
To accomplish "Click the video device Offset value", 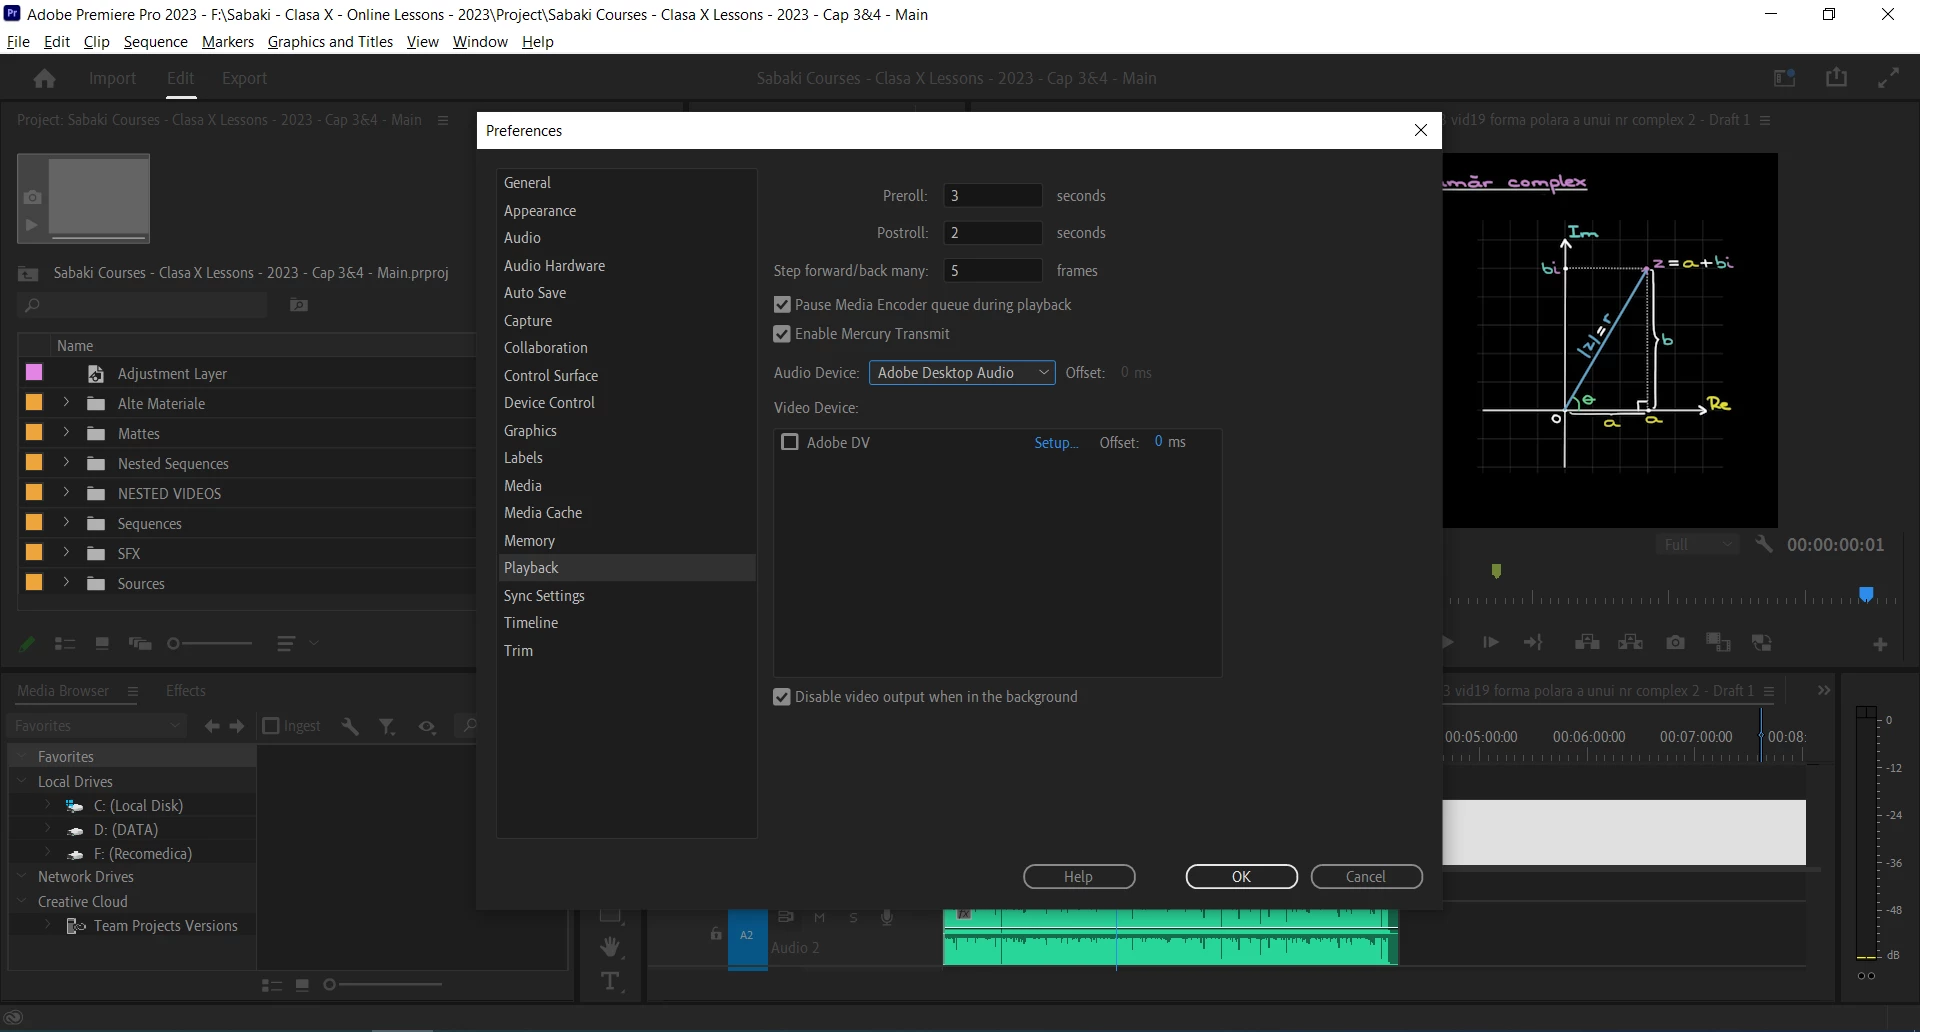I will coord(1159,441).
